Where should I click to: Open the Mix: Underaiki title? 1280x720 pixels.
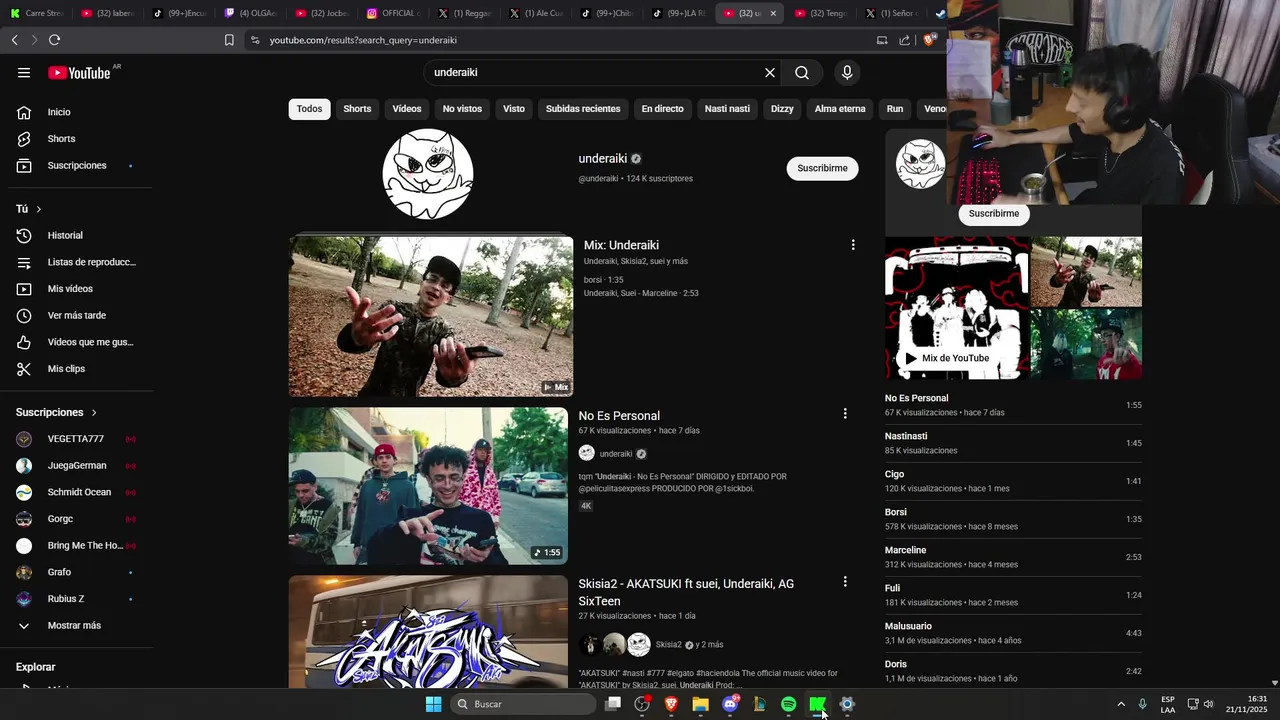[x=621, y=245]
